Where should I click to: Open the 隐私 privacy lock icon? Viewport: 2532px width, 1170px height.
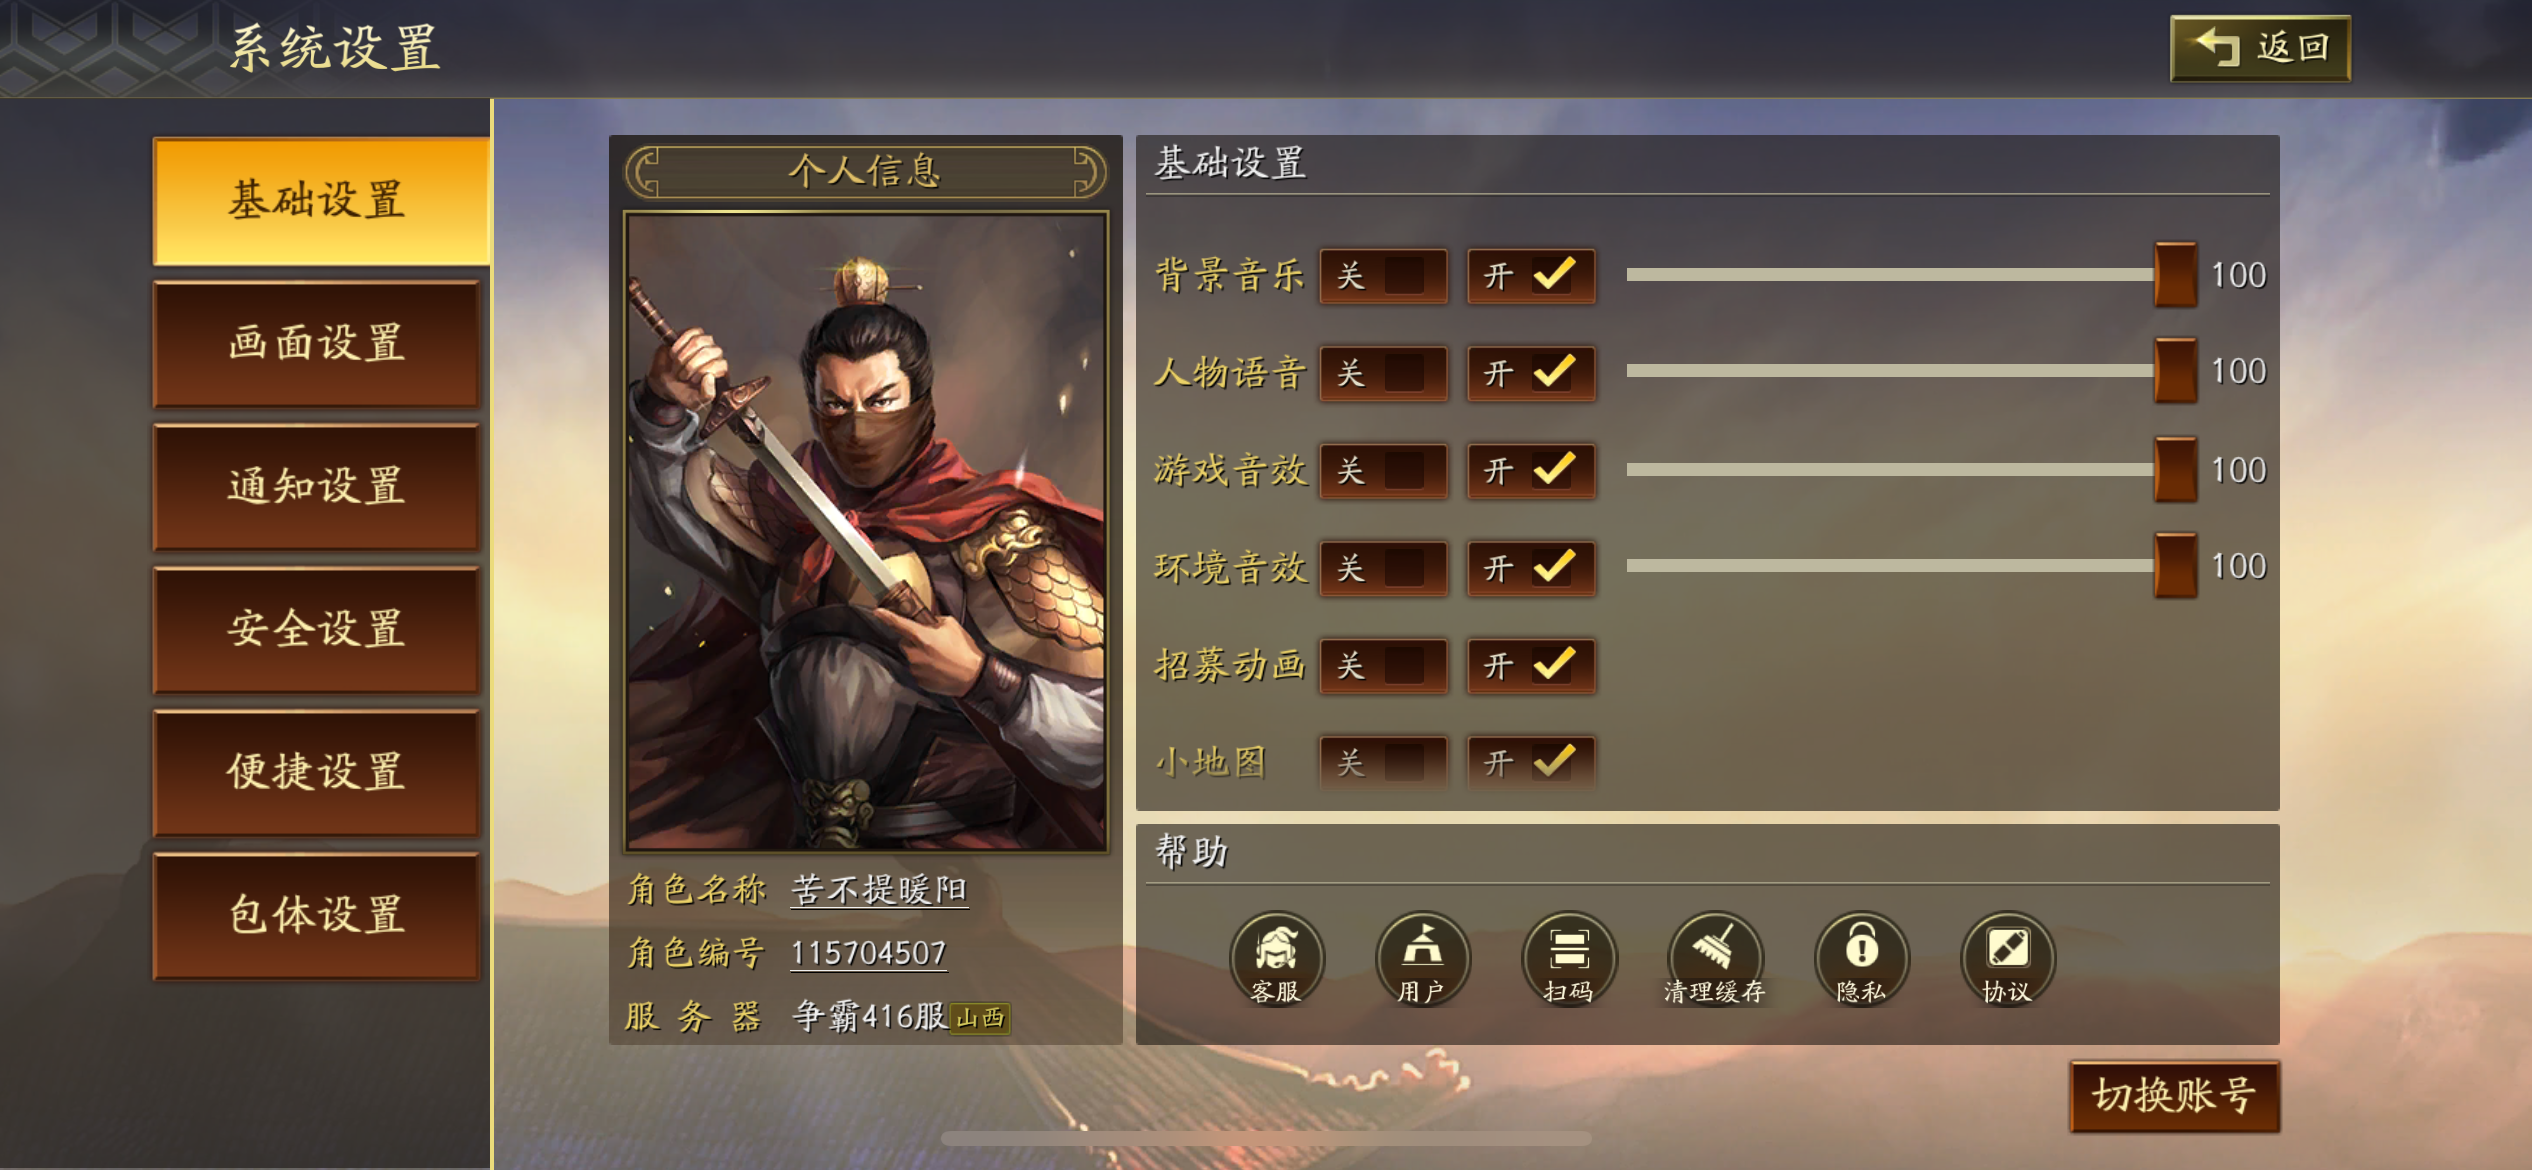(x=1861, y=958)
